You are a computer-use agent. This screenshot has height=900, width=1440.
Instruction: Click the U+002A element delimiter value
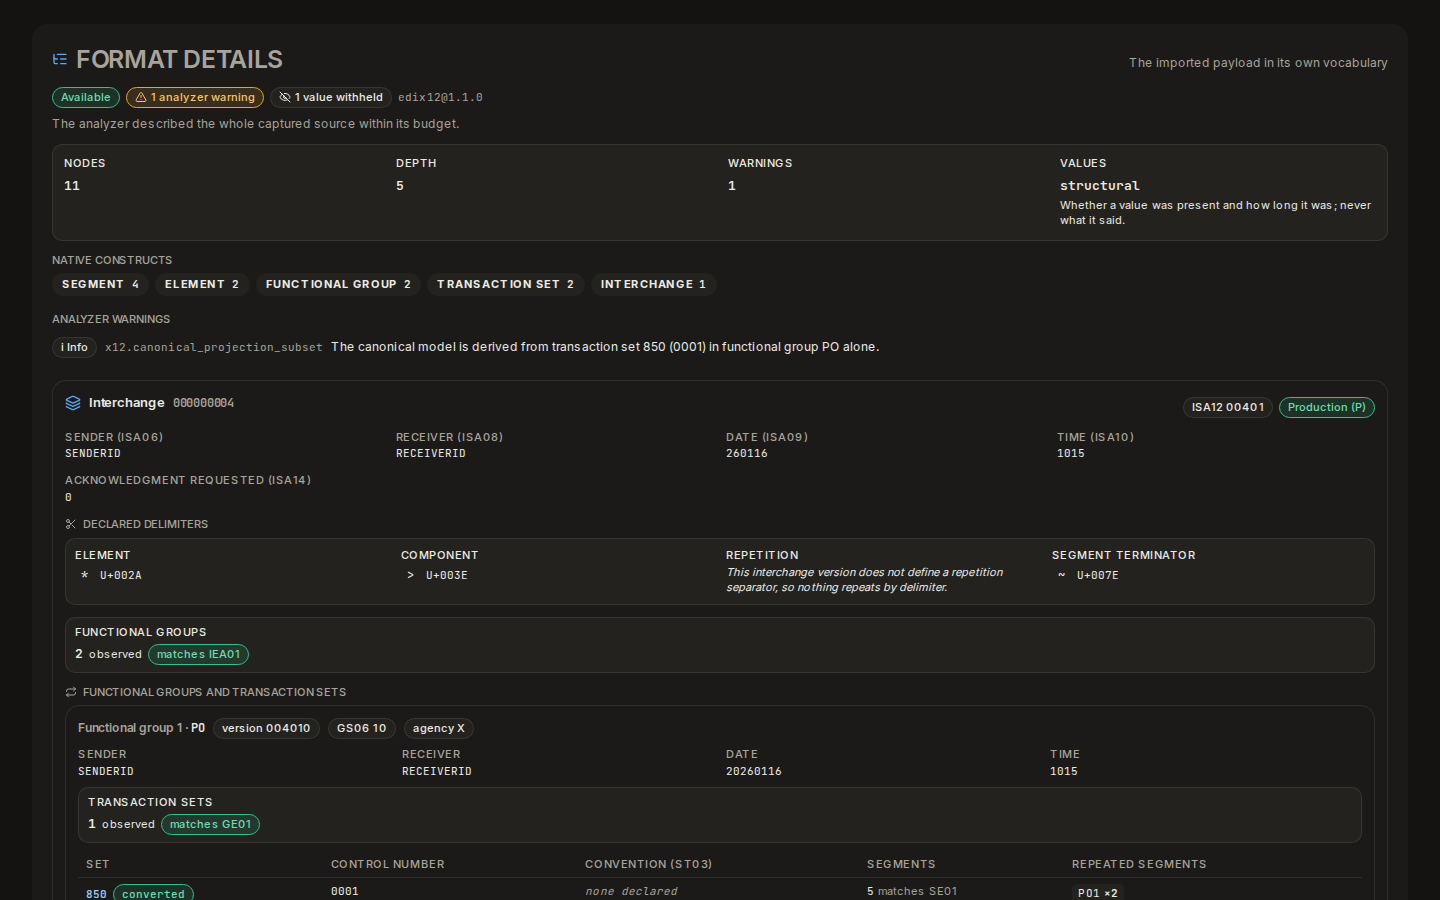[121, 576]
